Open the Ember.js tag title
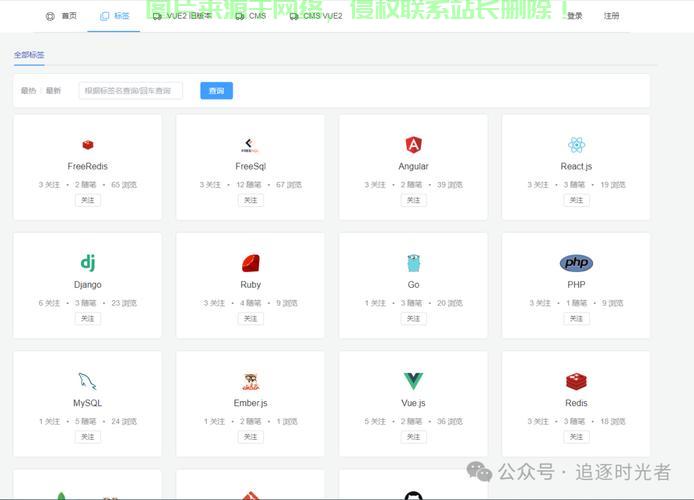The height and width of the screenshot is (500, 694). [x=251, y=403]
